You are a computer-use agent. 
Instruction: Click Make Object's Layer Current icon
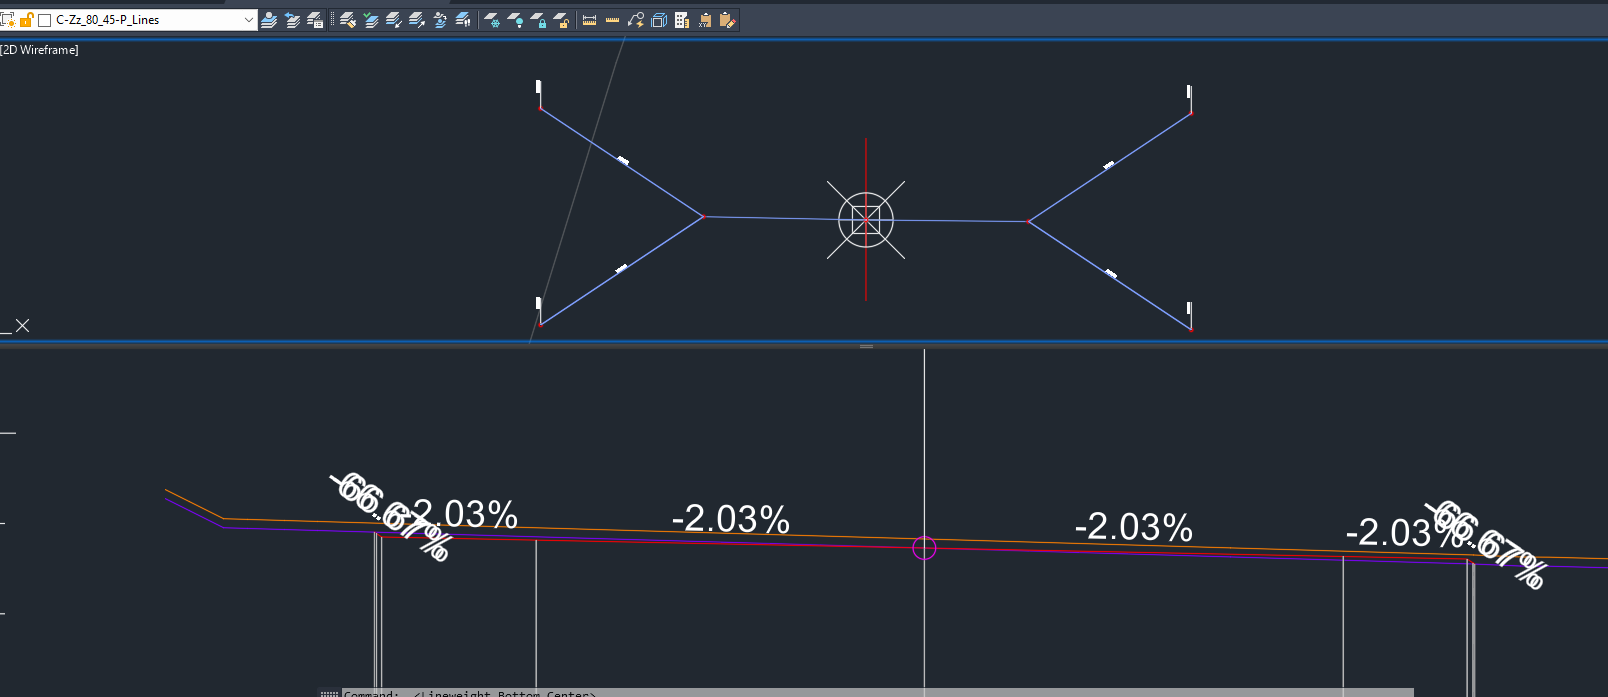coord(269,20)
